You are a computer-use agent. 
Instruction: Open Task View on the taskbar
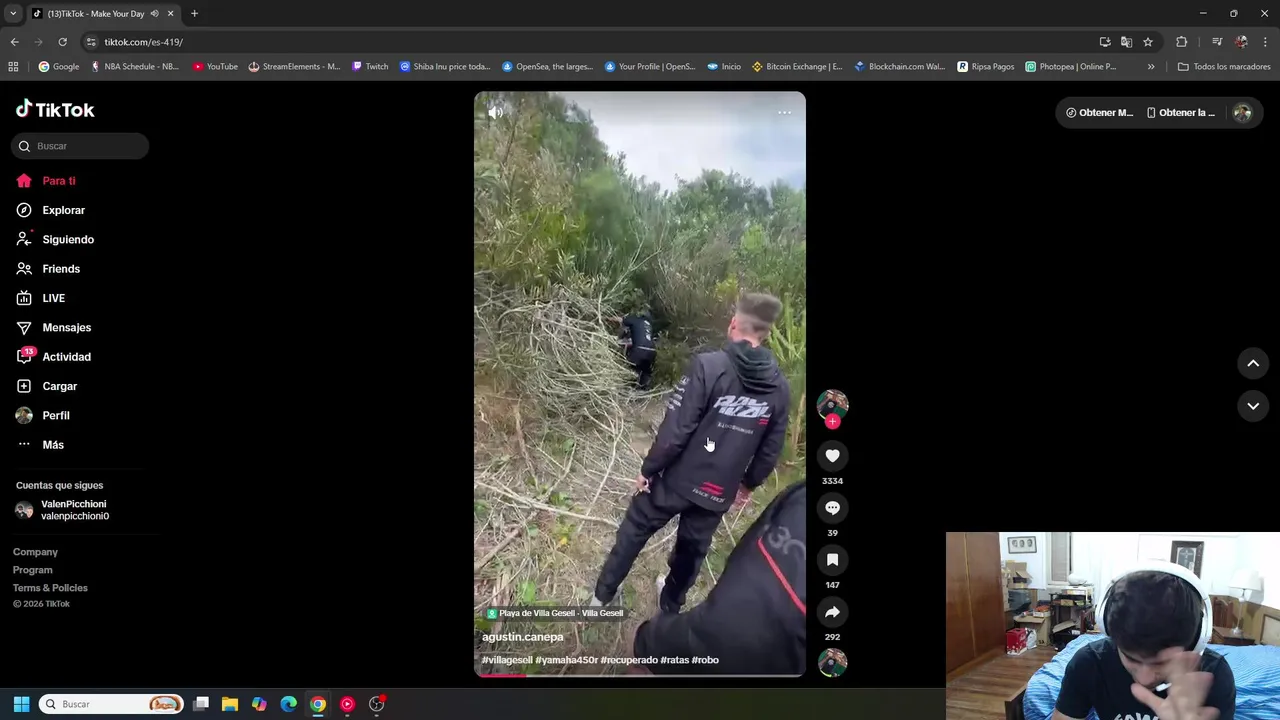(x=201, y=704)
